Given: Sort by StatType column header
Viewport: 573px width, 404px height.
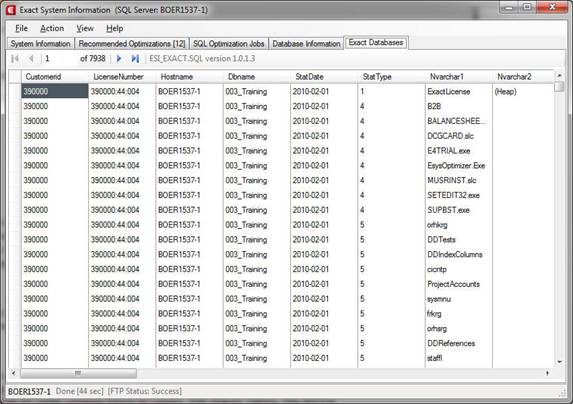Looking at the screenshot, I should point(391,77).
